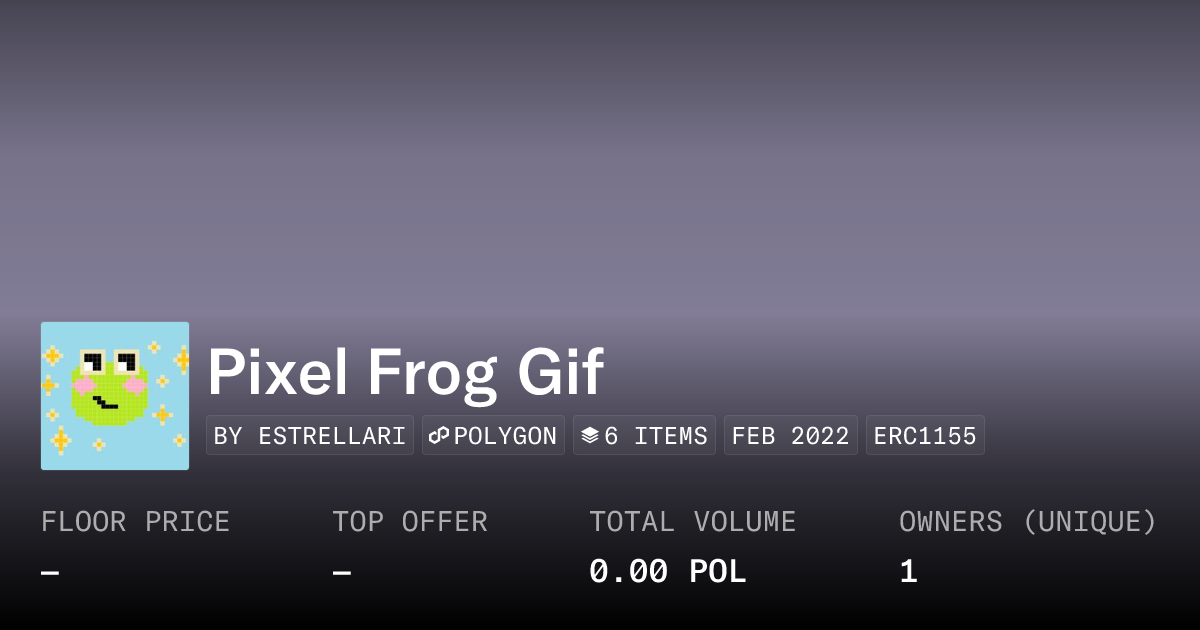Click the 0.00 volume number
This screenshot has width=1200, height=630.
tap(628, 572)
